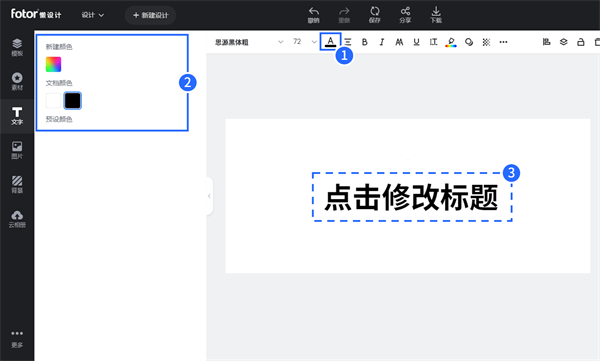Toggle the lock icon for the element
Screen dimensions: 600x361
point(580,42)
